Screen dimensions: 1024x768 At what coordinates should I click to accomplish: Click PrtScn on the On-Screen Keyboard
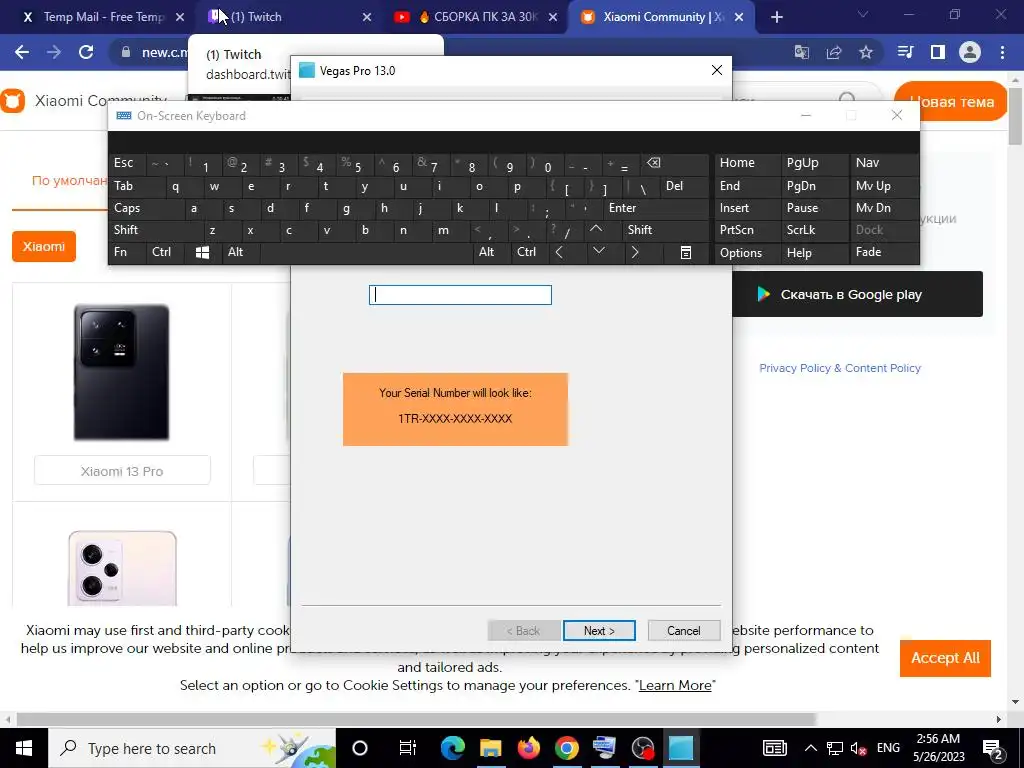[747, 230]
